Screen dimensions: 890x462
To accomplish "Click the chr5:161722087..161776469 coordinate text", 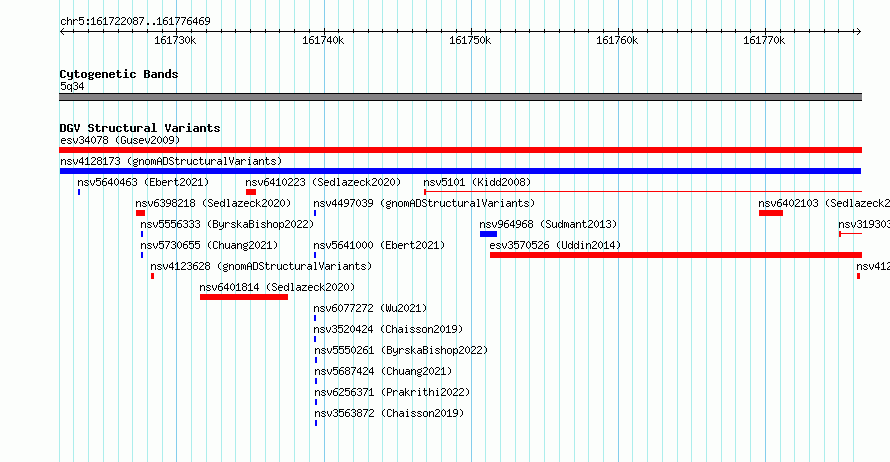I will pos(135,22).
